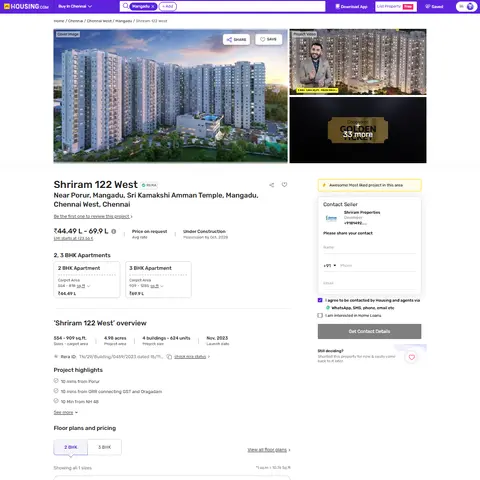
Task: Click heart icon beside project title
Action: 284,184
